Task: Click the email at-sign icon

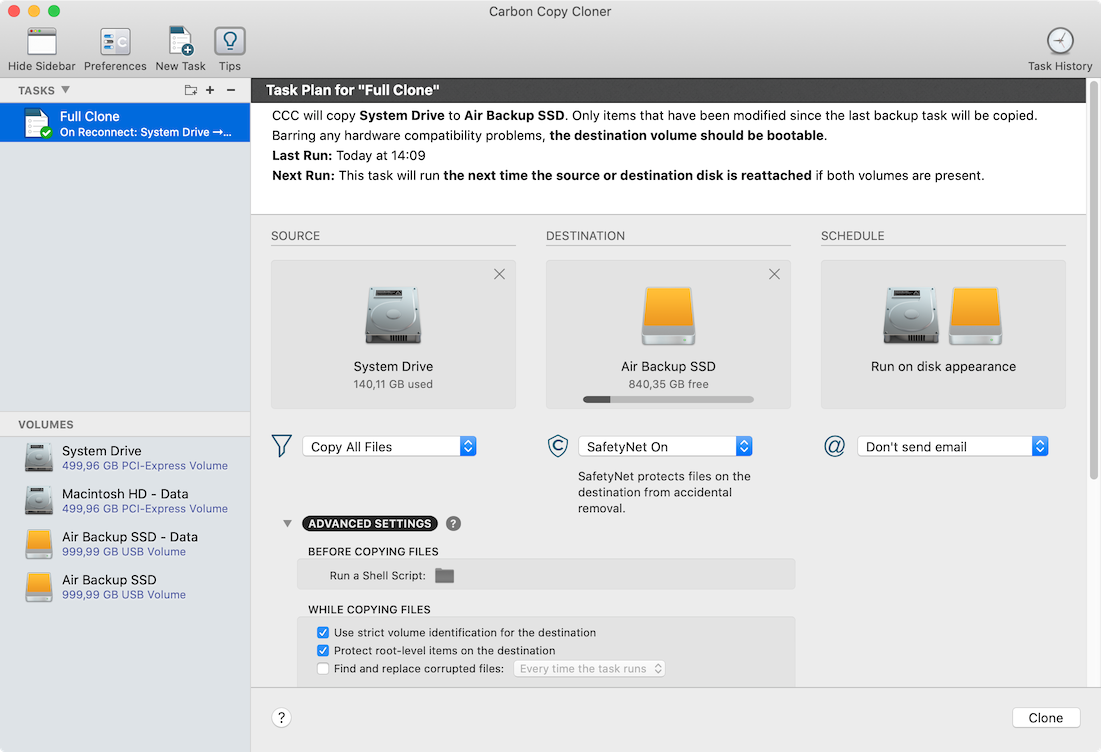Action: pos(834,446)
